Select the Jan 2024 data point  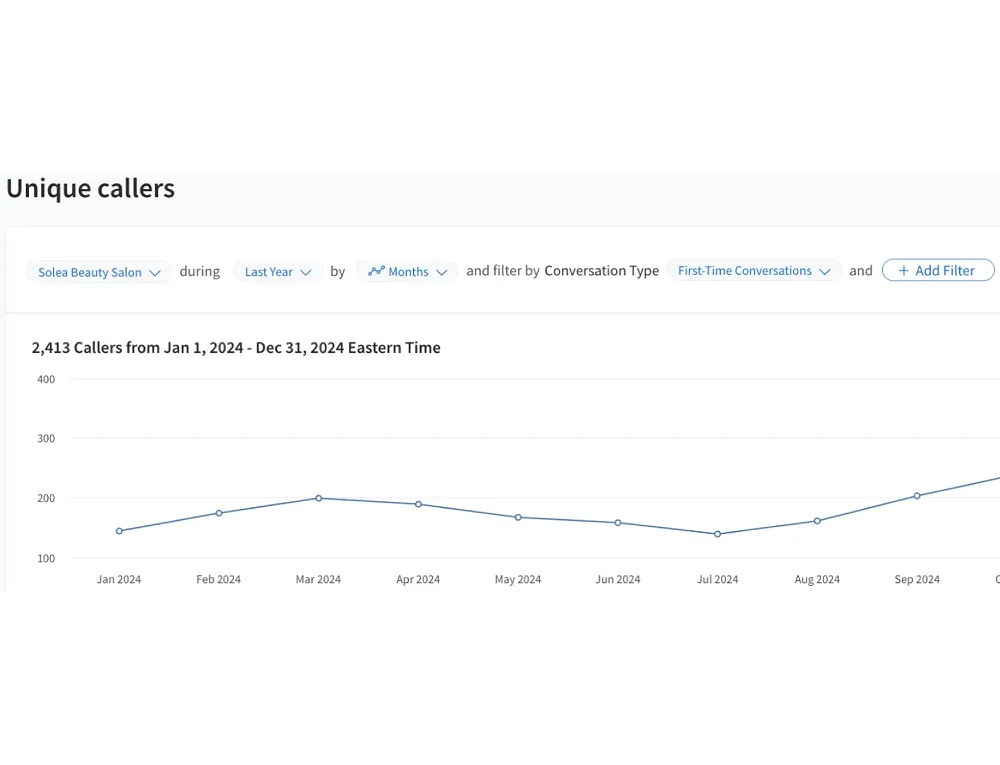(x=119, y=531)
